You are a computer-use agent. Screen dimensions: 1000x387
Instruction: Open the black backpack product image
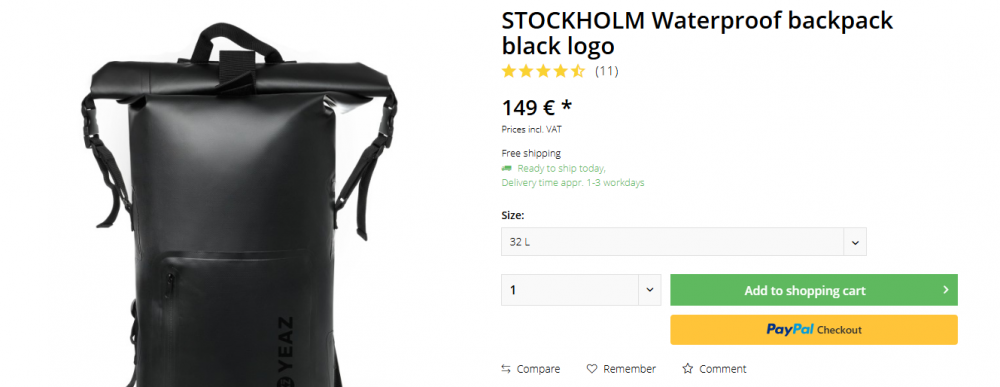click(x=239, y=205)
